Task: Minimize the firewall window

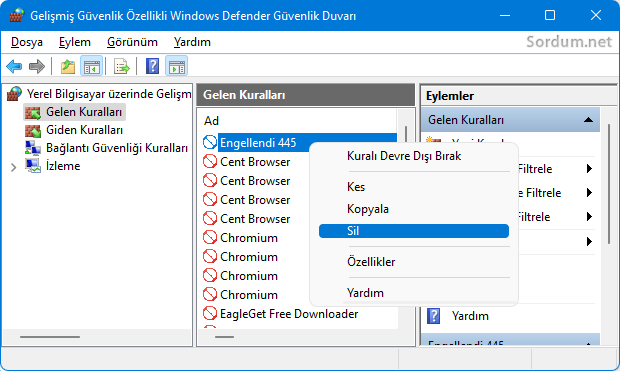Action: 505,15
